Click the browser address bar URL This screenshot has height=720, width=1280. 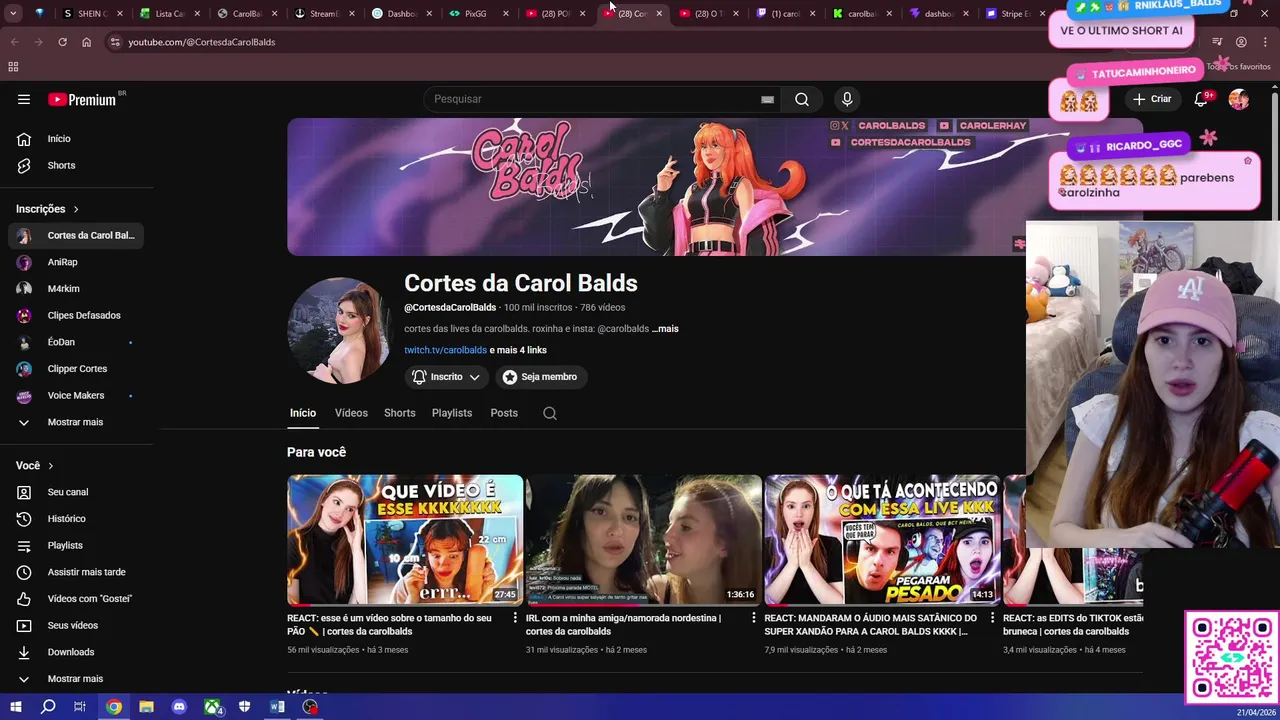[x=201, y=42]
